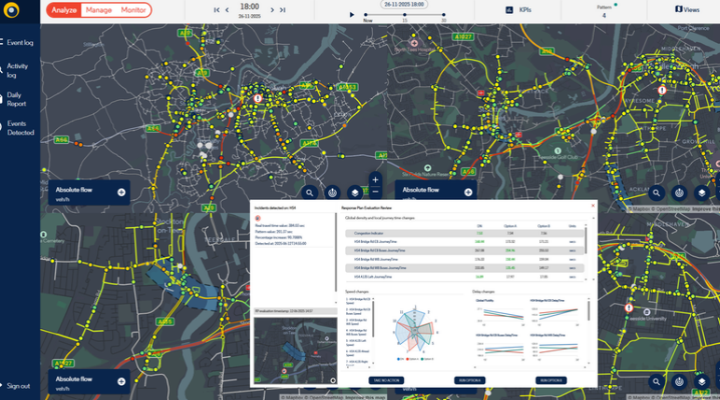
Task: Search in the top-right map
Action: coord(656,193)
